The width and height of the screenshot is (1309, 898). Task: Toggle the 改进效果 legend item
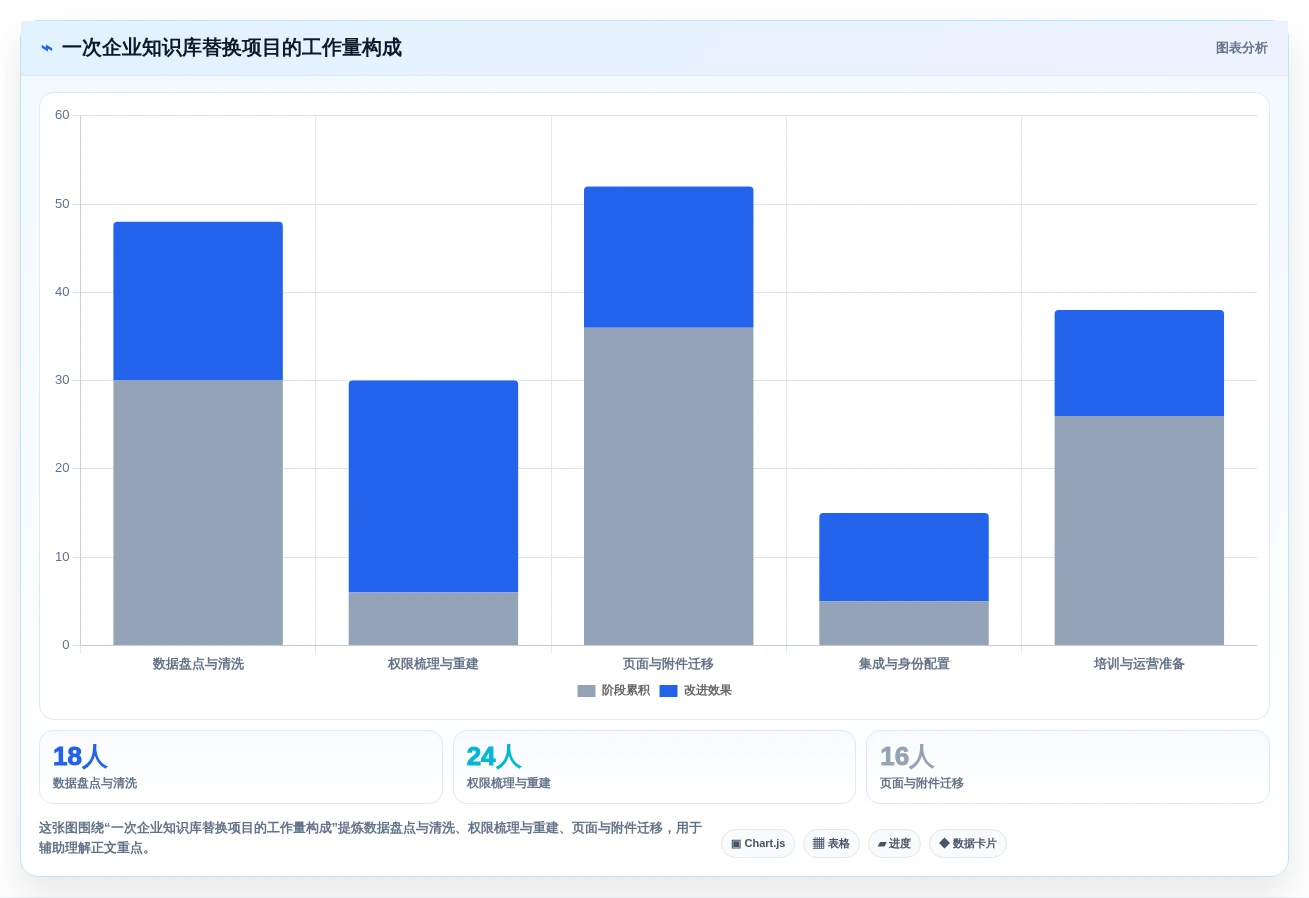[x=696, y=691]
